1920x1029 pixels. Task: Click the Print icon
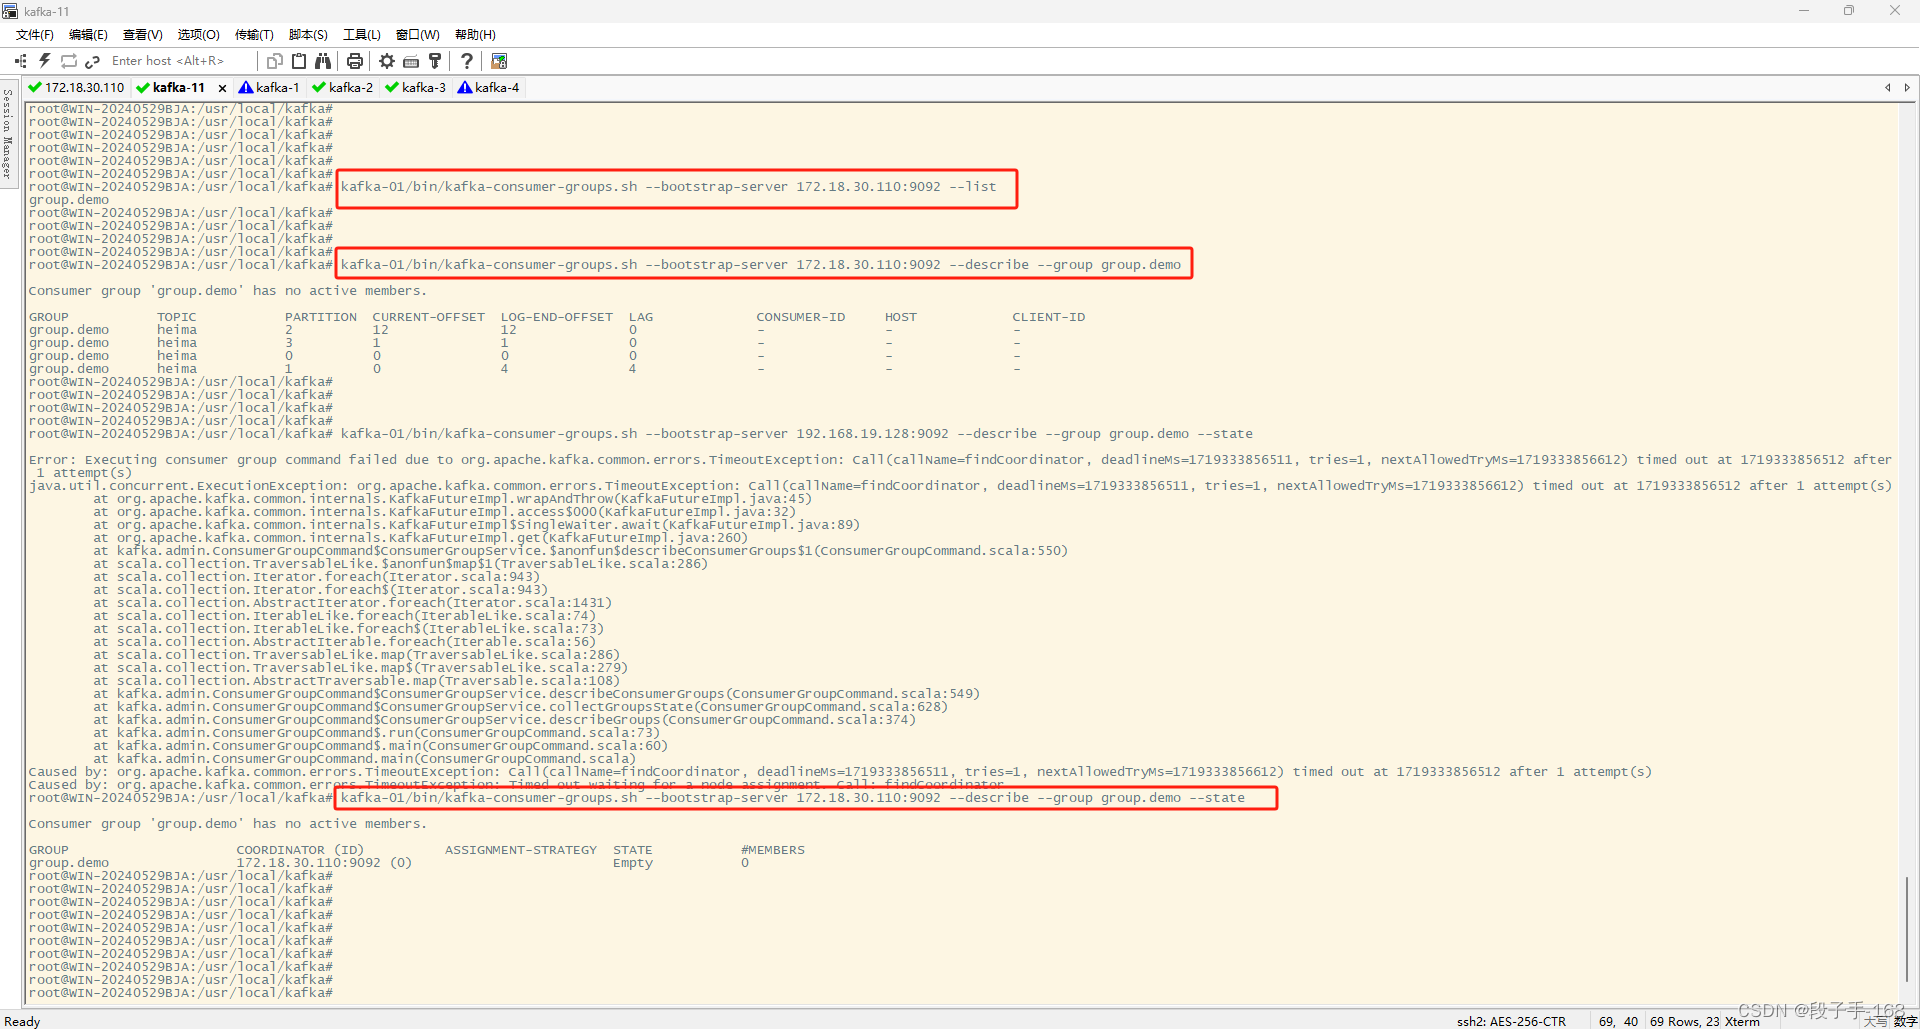click(355, 61)
